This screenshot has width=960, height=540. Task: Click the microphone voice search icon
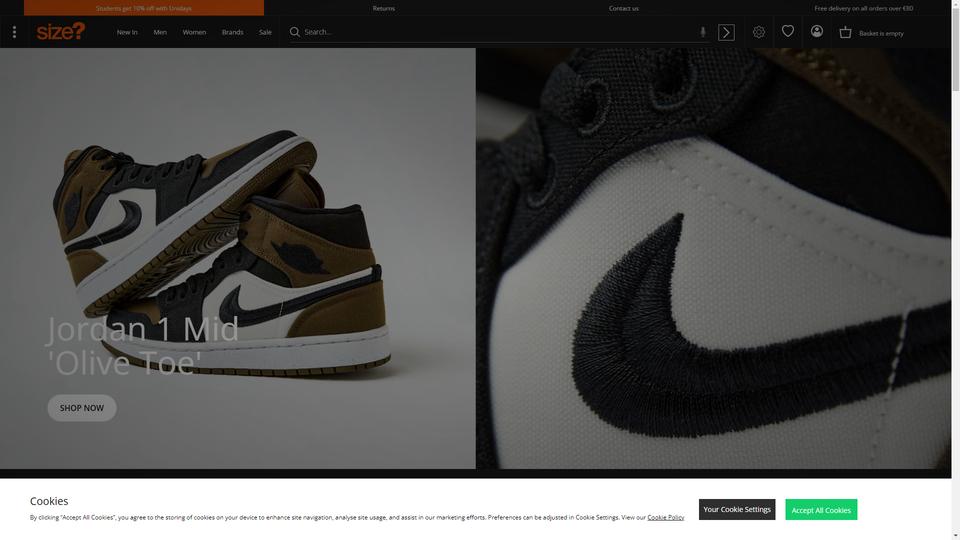(x=703, y=32)
